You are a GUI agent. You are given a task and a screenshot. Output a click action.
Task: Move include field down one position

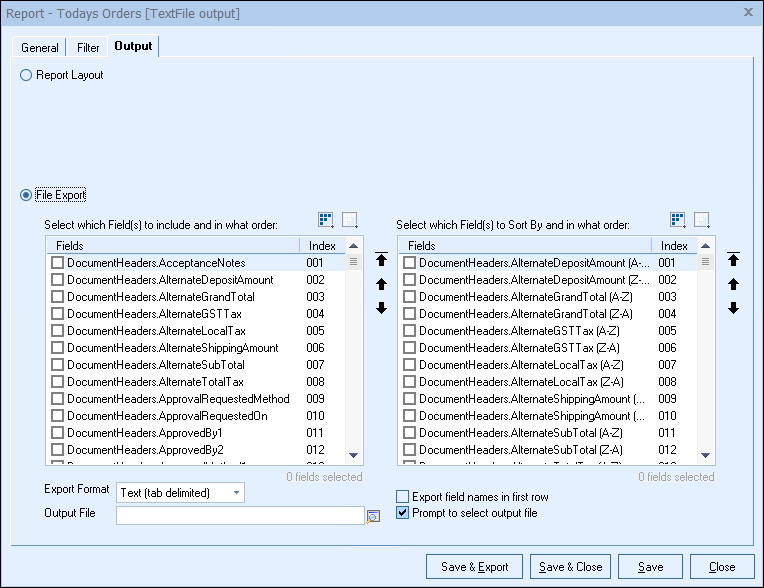pyautogui.click(x=381, y=308)
